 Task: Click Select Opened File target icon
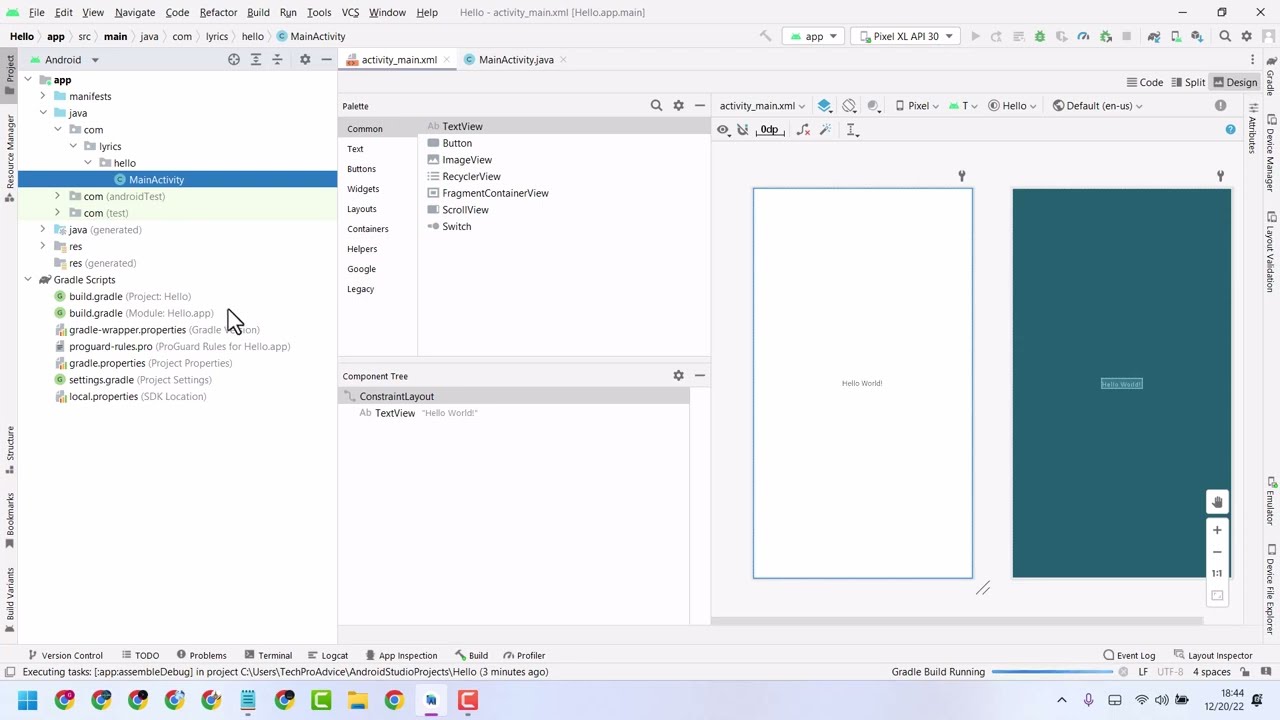[x=234, y=60]
